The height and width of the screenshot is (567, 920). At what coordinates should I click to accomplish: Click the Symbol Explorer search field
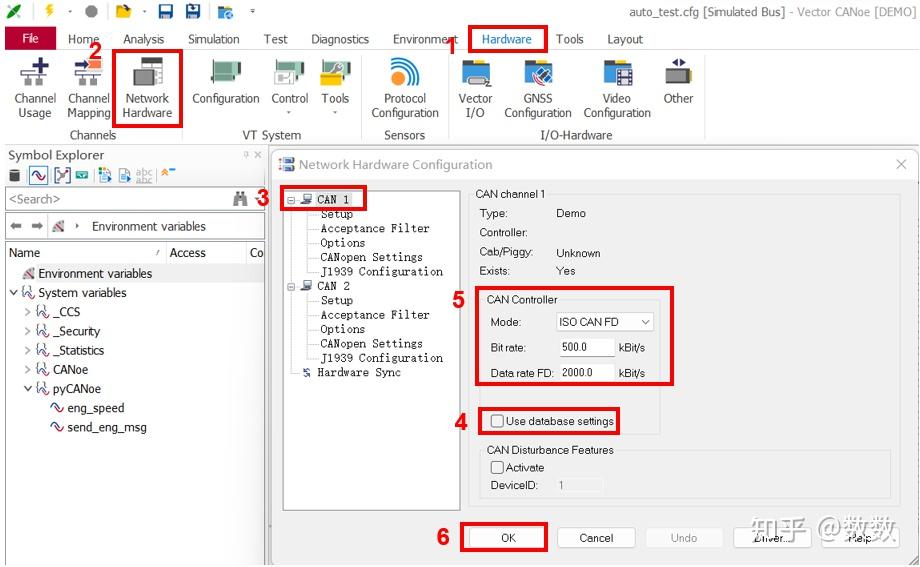click(x=117, y=199)
